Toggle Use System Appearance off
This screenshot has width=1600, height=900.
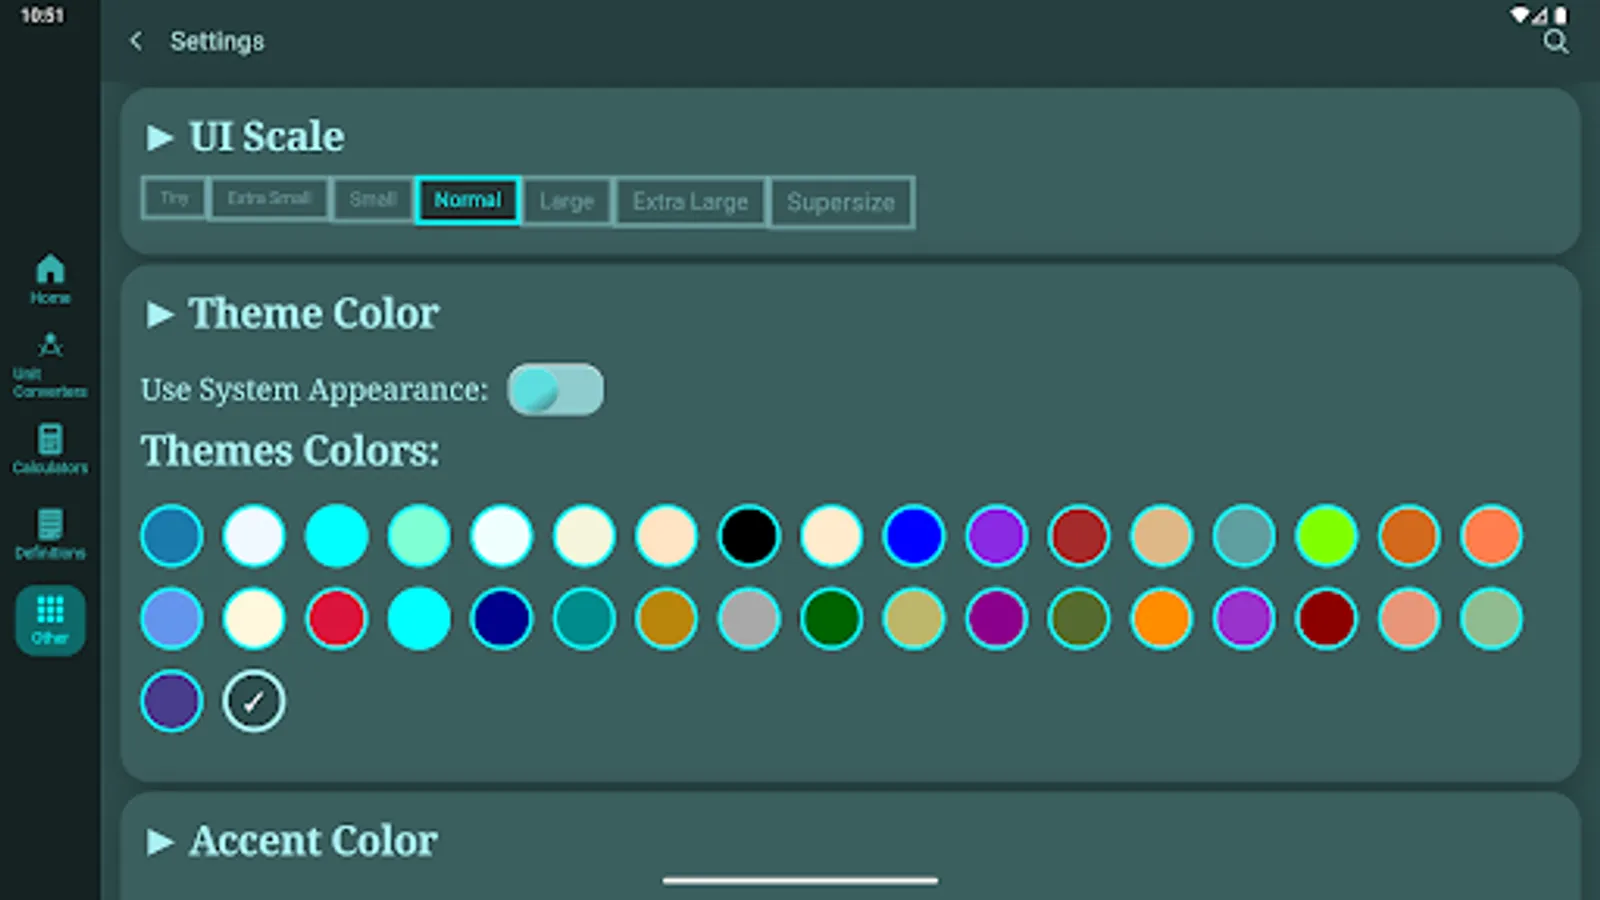[x=556, y=389]
